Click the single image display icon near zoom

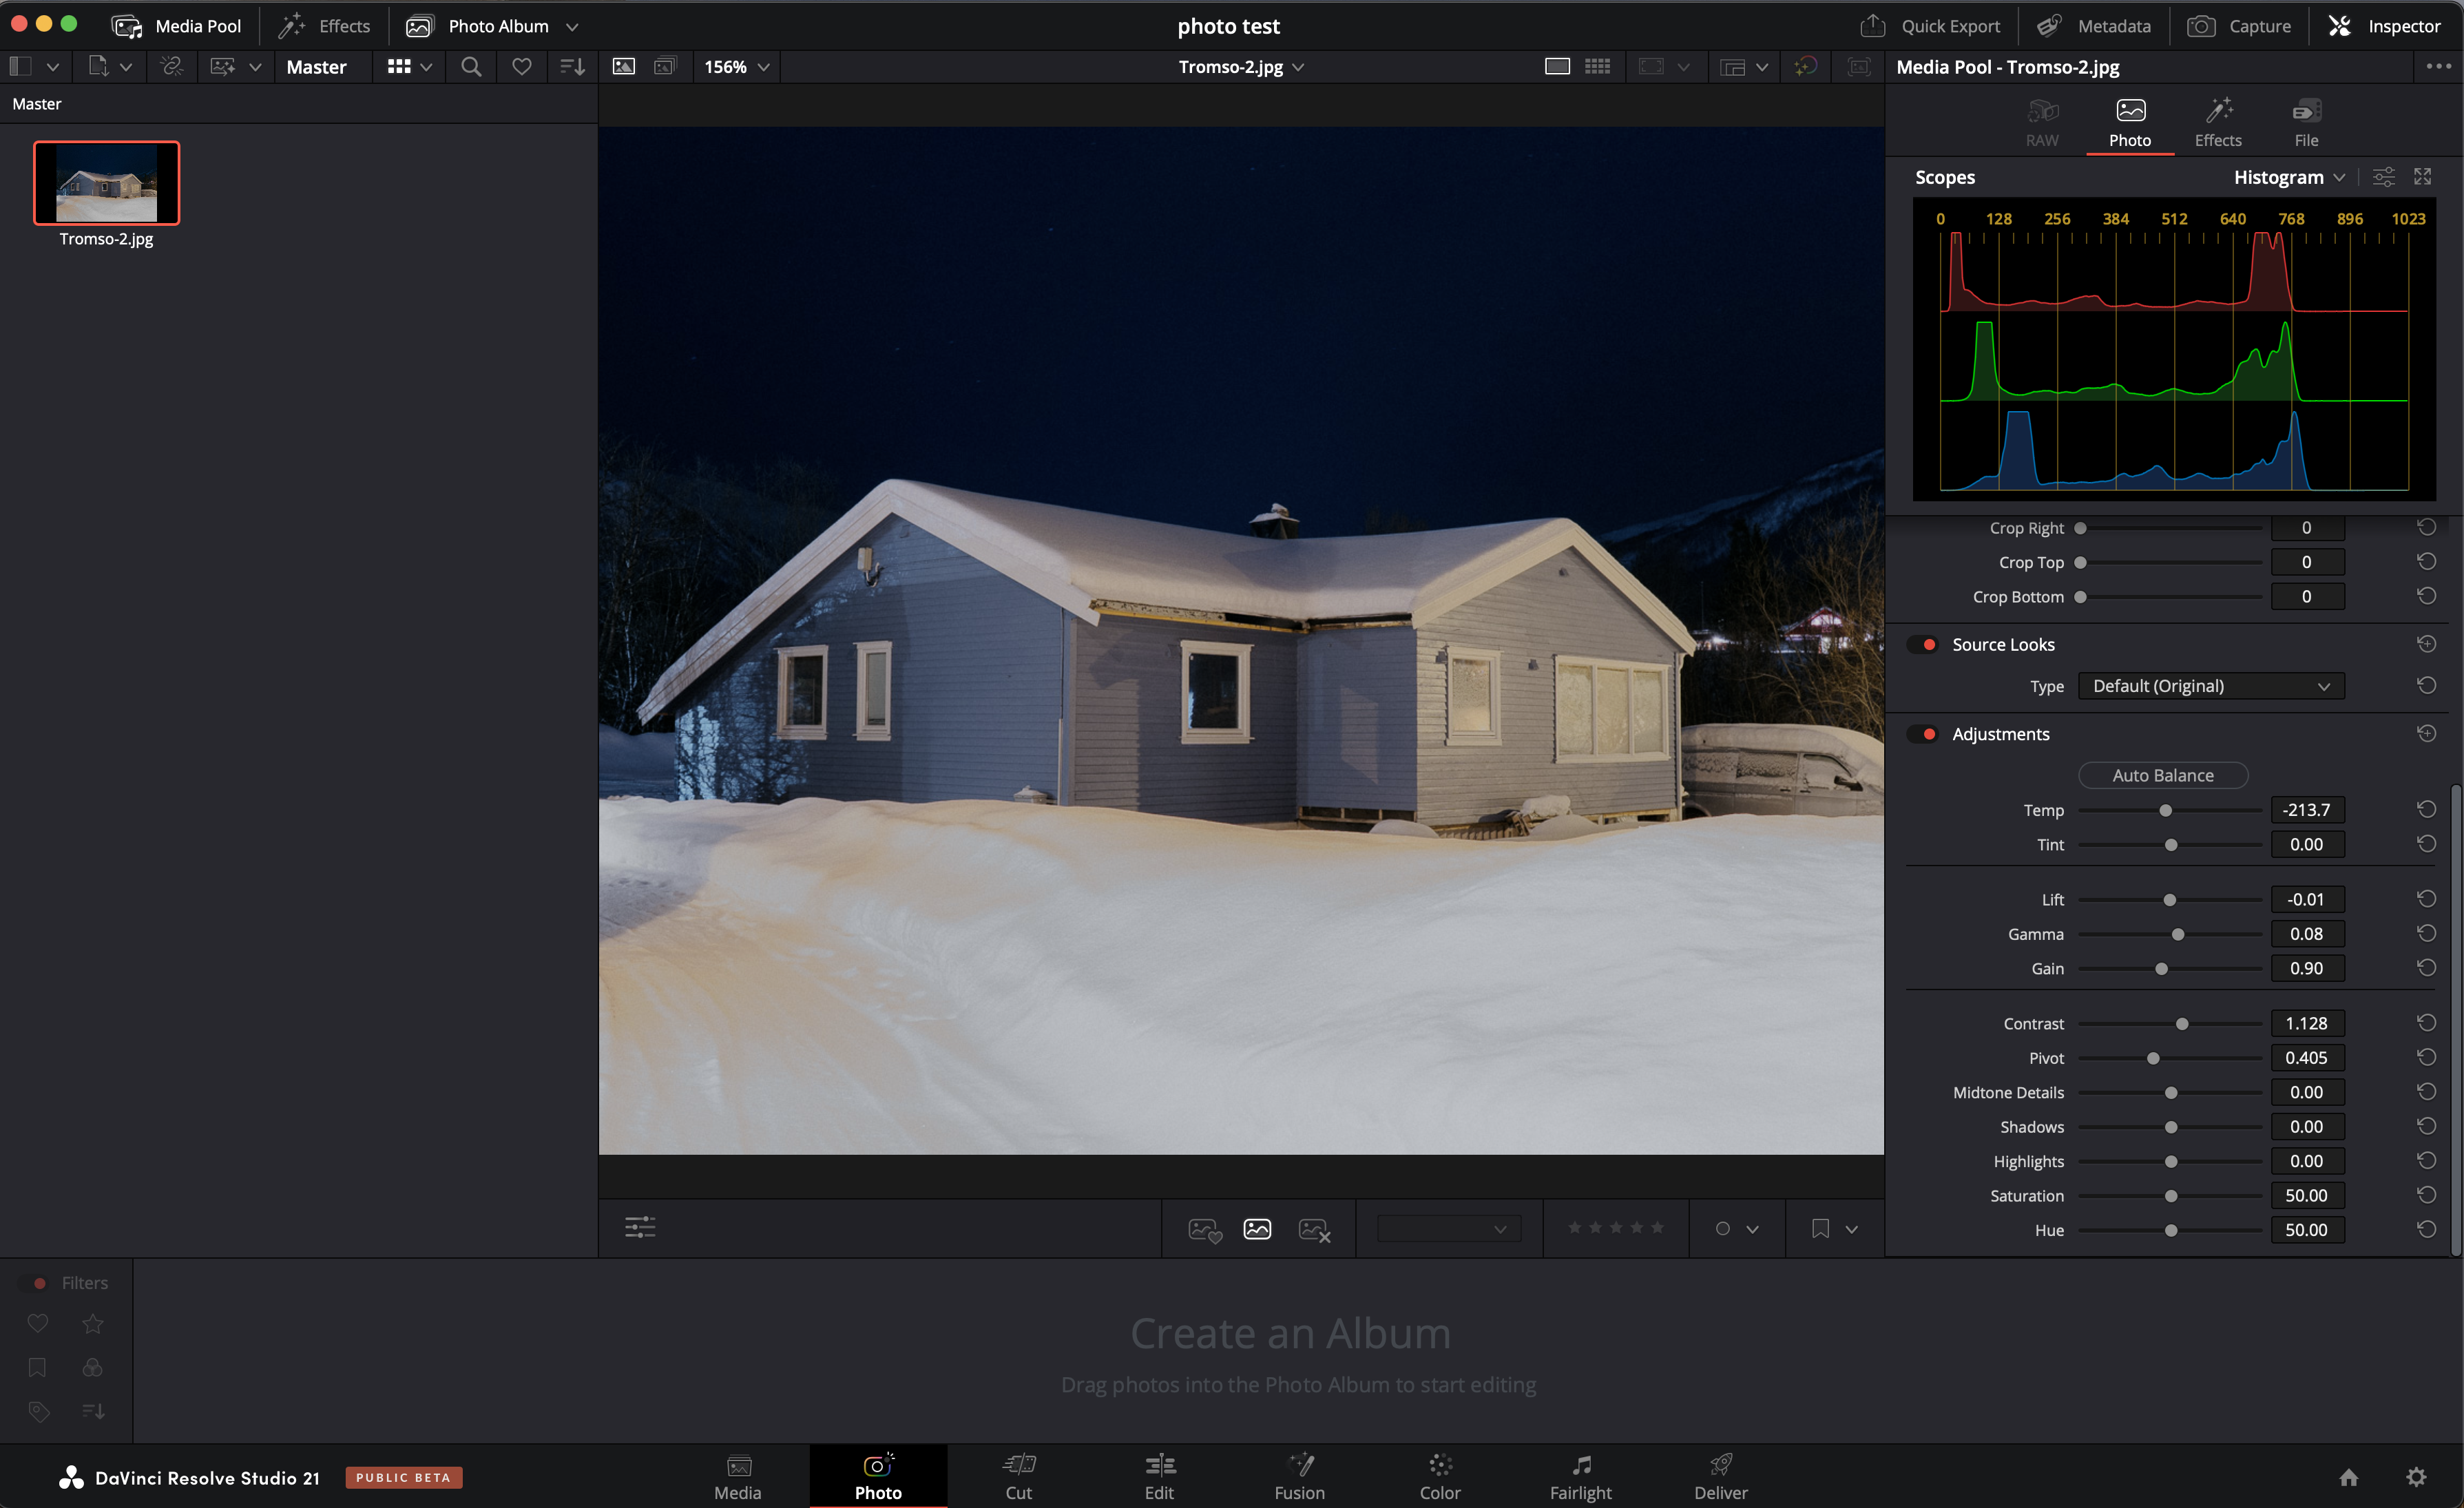point(624,67)
